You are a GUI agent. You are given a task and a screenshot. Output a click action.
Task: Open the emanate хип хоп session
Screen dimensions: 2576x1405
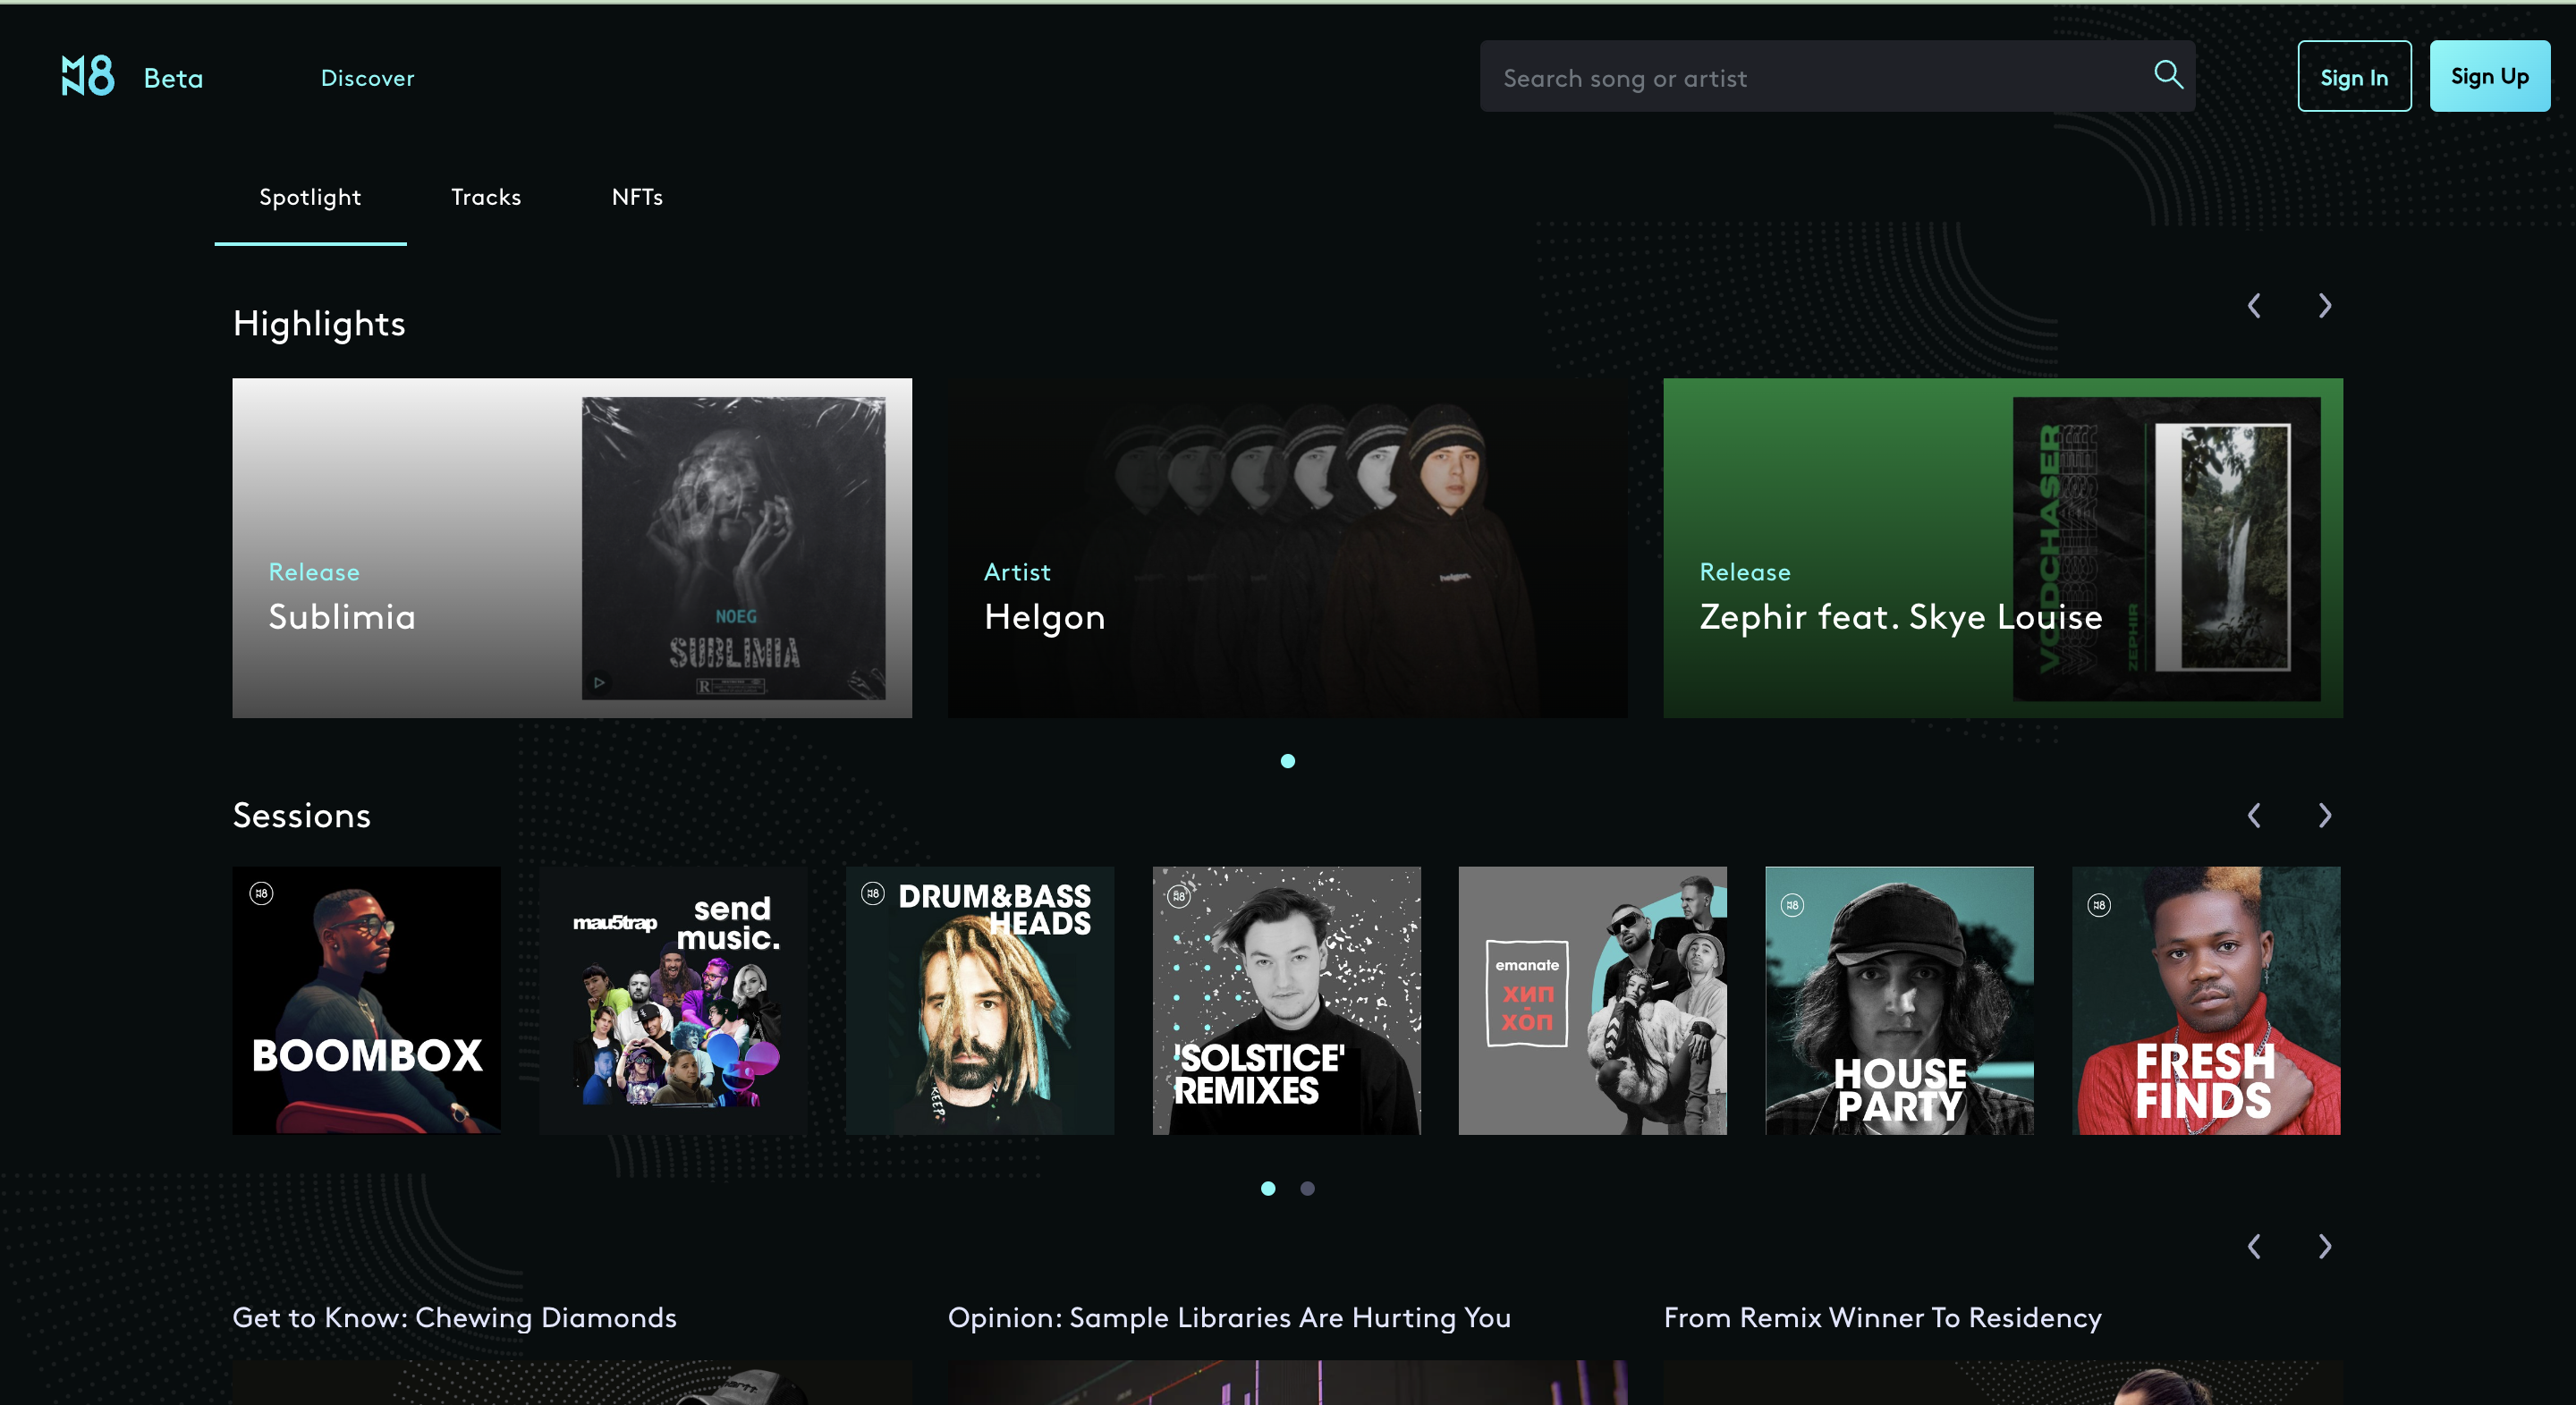(1593, 1000)
